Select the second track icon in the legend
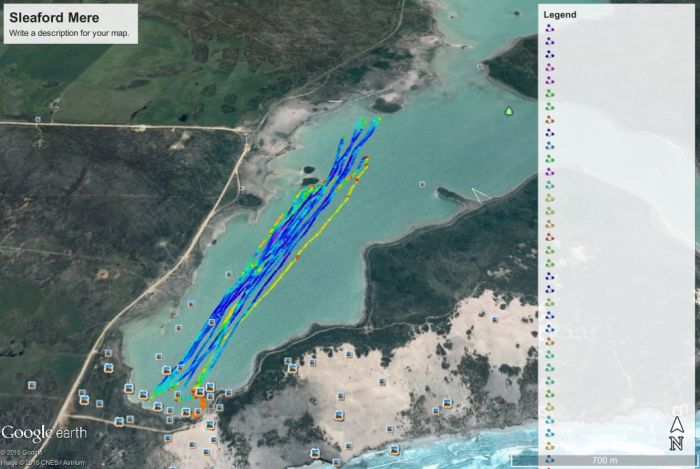This screenshot has height=469, width=700. [549, 42]
